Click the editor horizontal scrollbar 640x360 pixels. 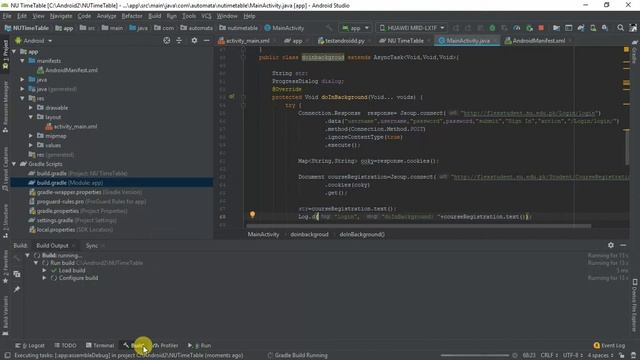pos(418,226)
